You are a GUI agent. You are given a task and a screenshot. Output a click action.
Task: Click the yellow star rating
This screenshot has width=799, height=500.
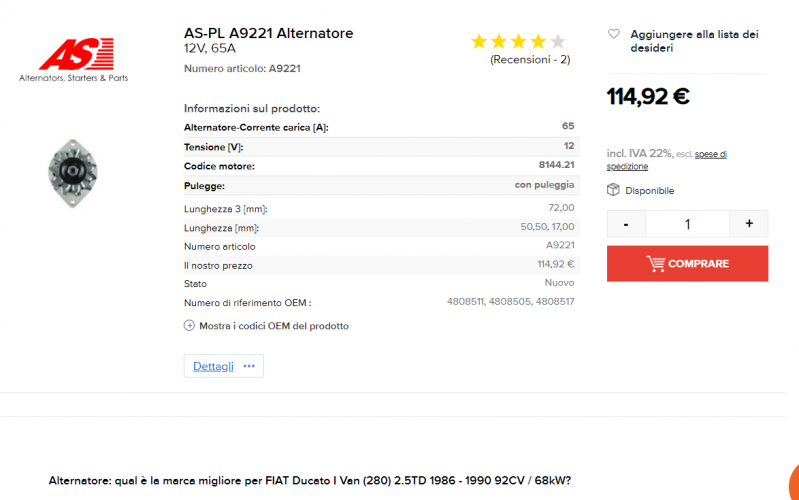pos(517,41)
